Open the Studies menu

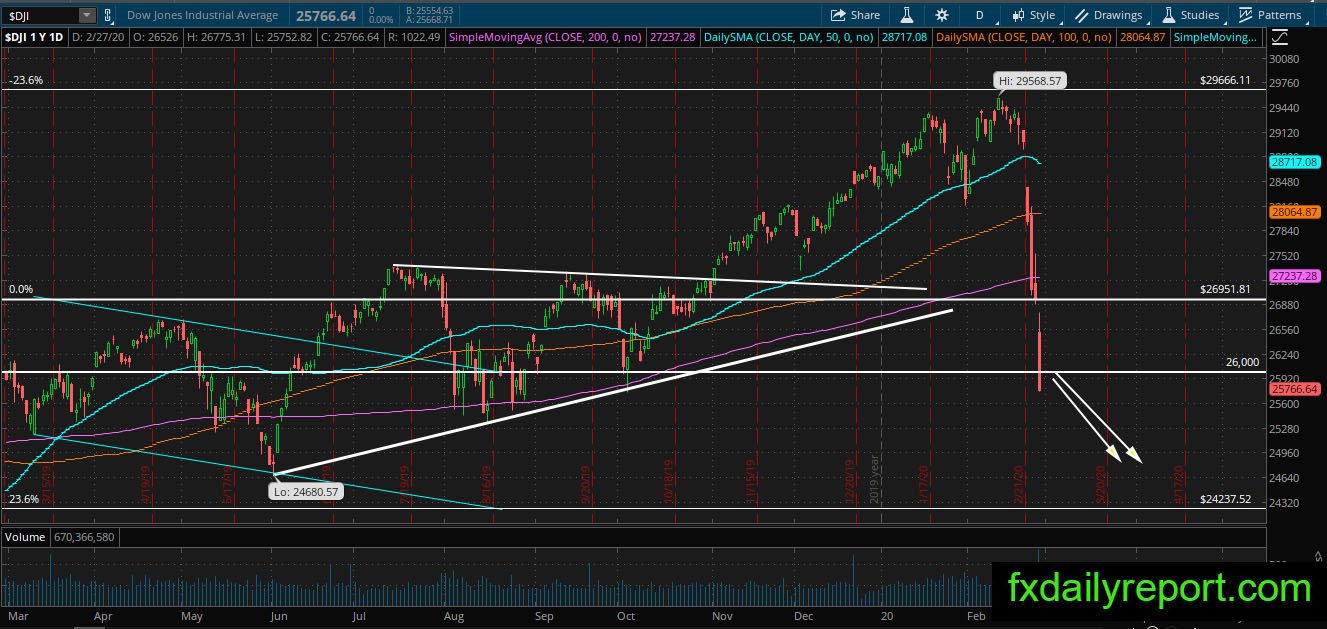tap(1190, 15)
